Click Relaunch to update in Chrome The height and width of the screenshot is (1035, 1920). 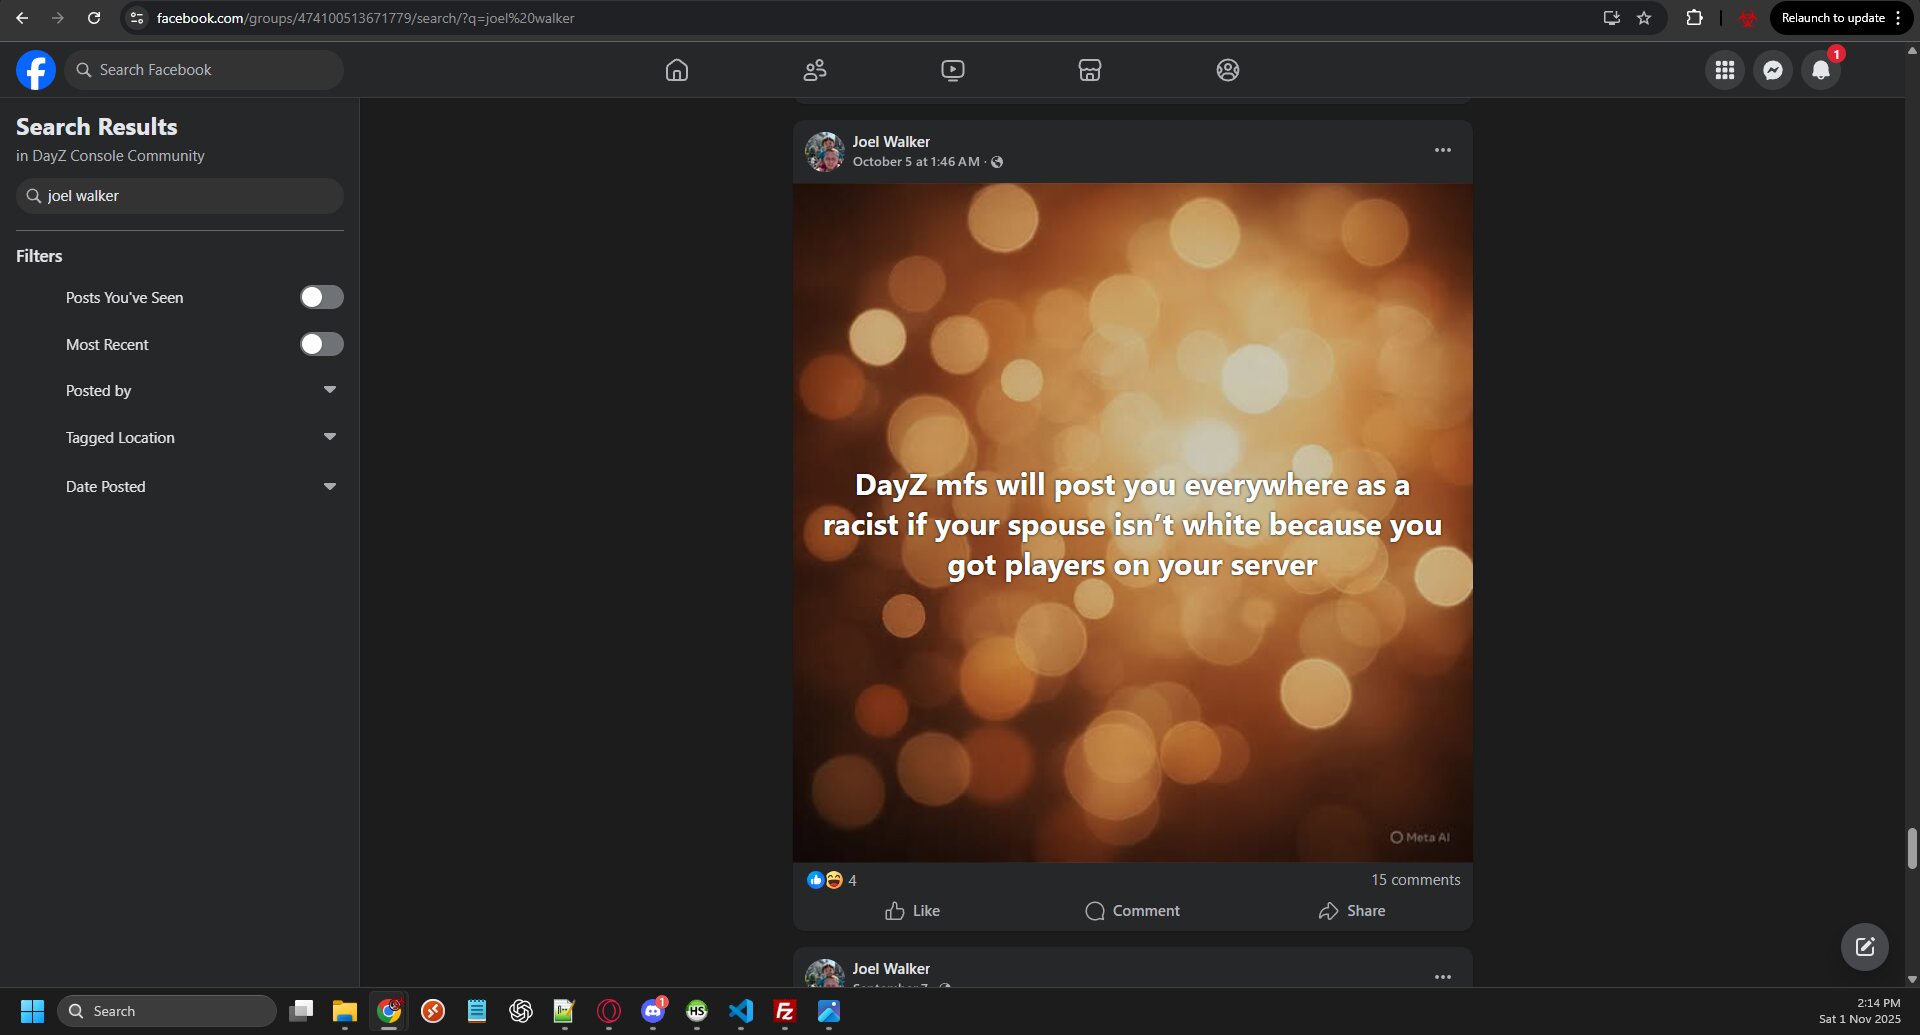click(1833, 18)
